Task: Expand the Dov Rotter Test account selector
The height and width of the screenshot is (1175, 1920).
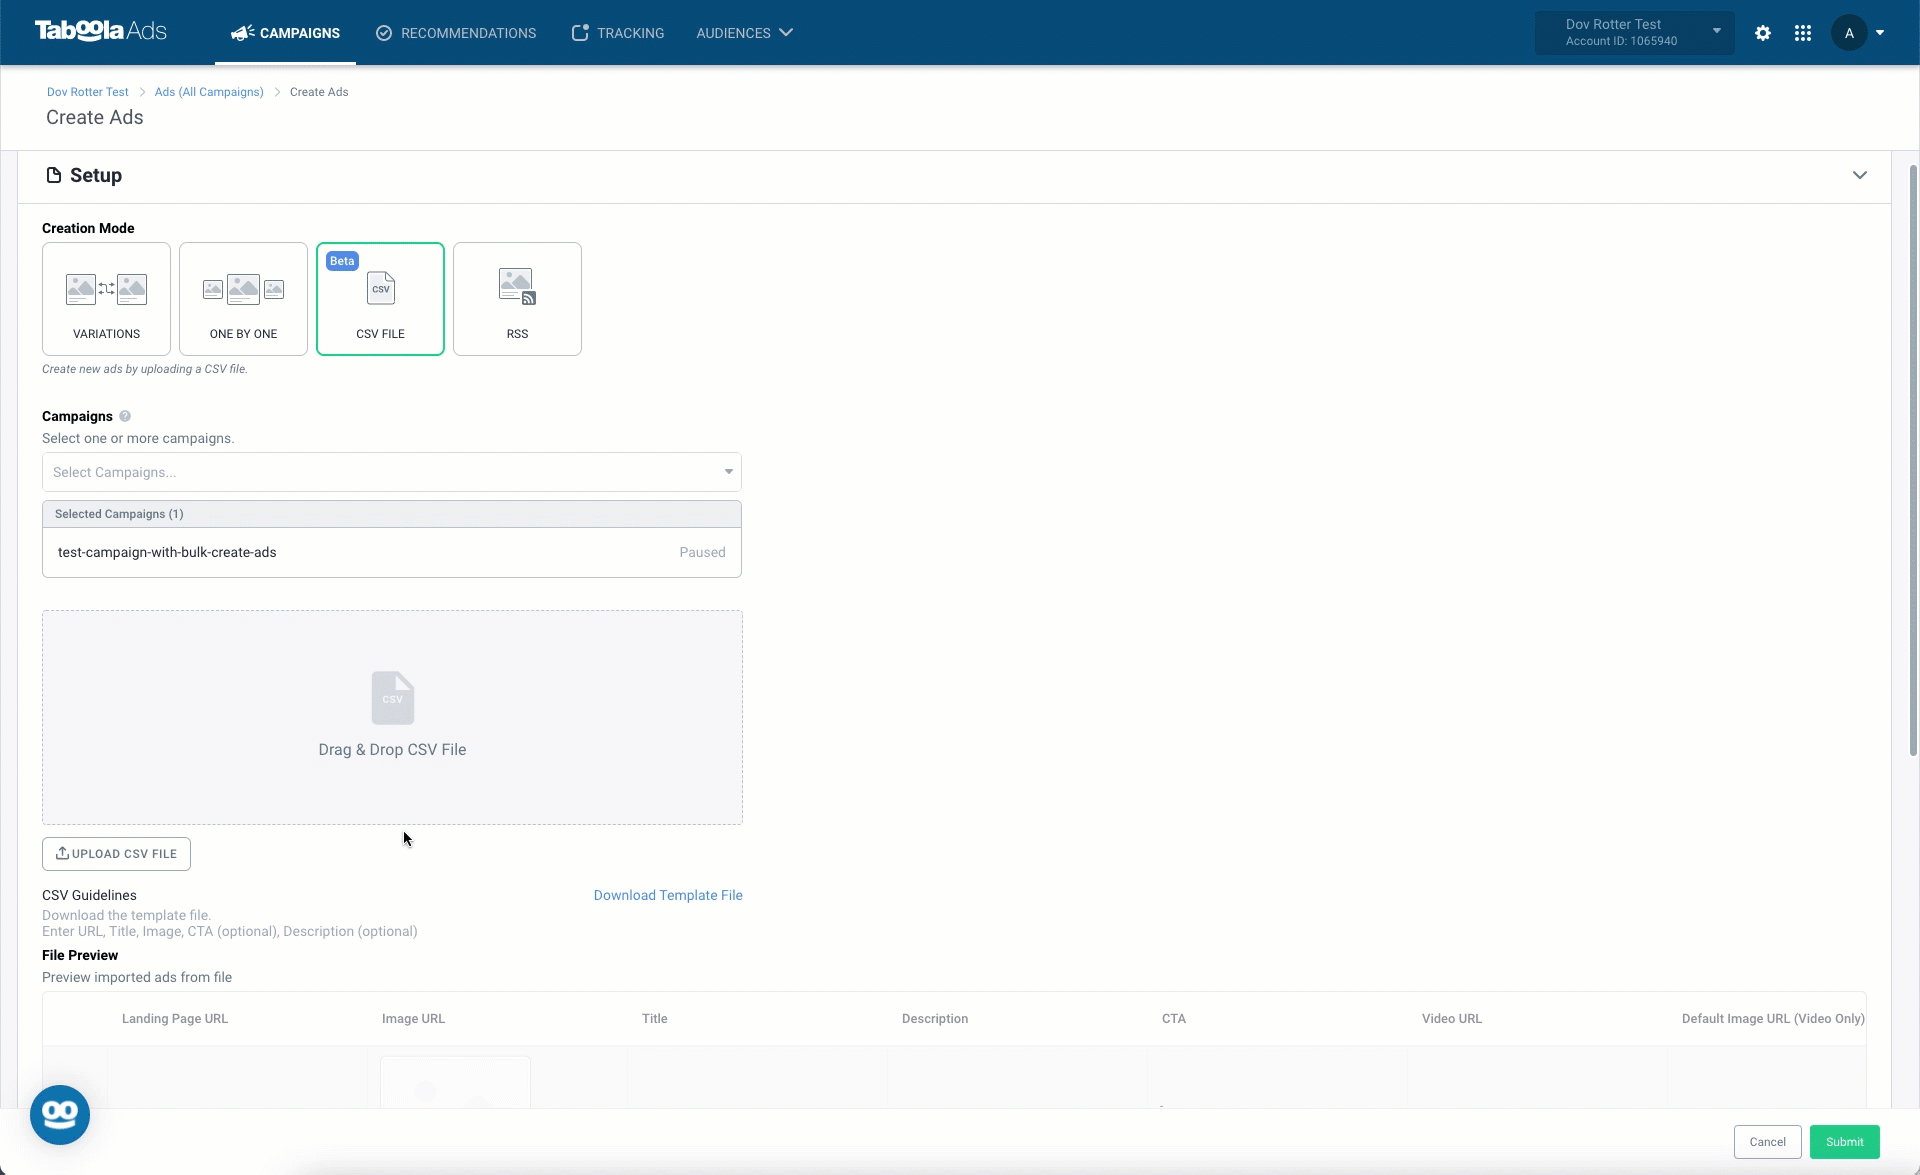Action: (1635, 33)
